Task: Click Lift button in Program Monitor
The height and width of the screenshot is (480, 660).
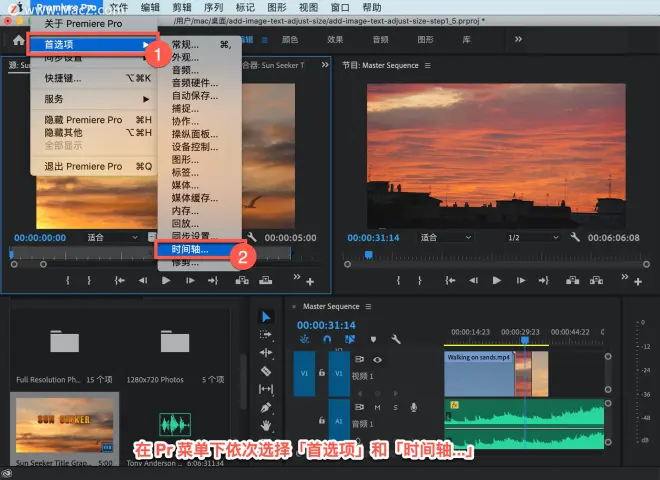Action: click(572, 280)
